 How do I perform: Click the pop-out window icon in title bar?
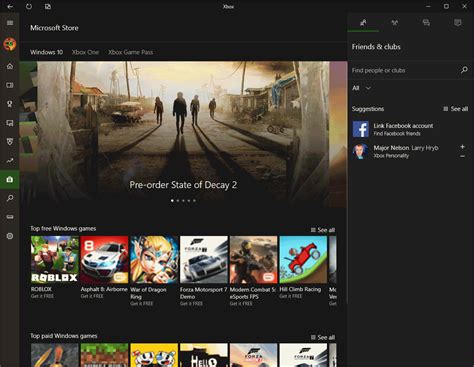pos(48,6)
